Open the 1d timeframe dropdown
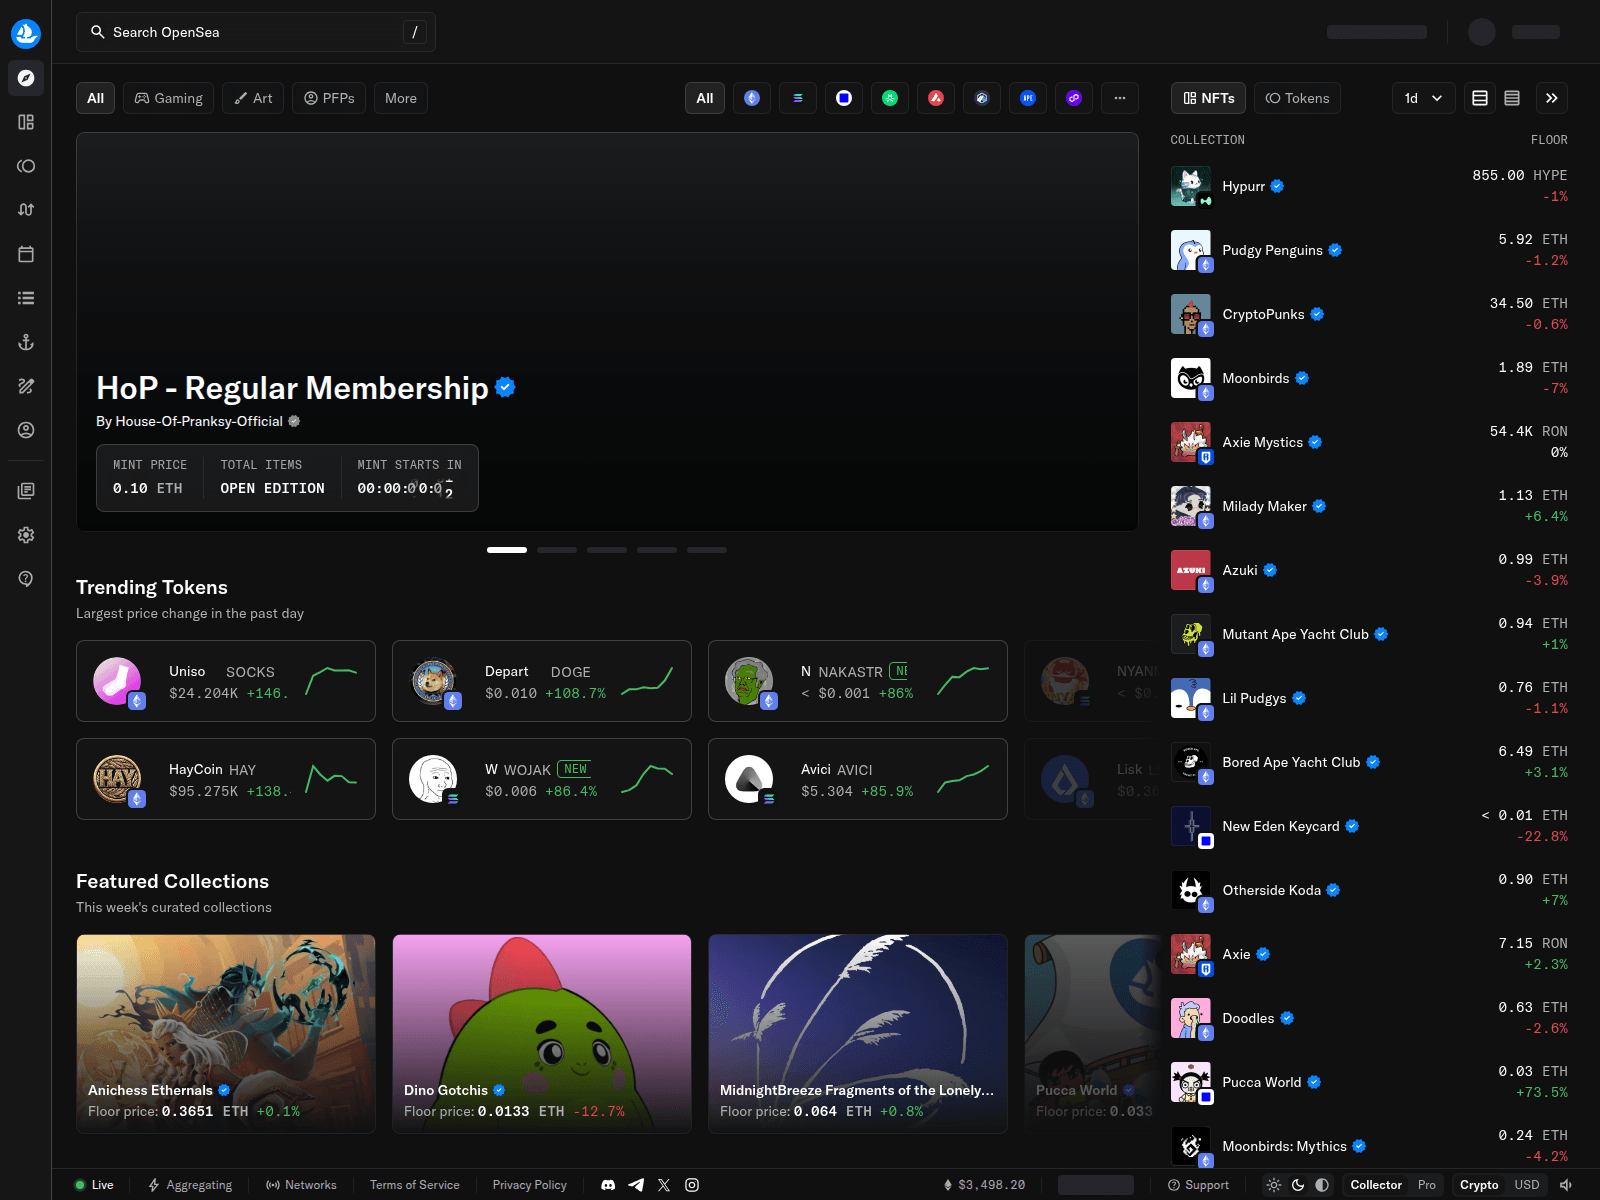Viewport: 1600px width, 1200px height. 1424,98
